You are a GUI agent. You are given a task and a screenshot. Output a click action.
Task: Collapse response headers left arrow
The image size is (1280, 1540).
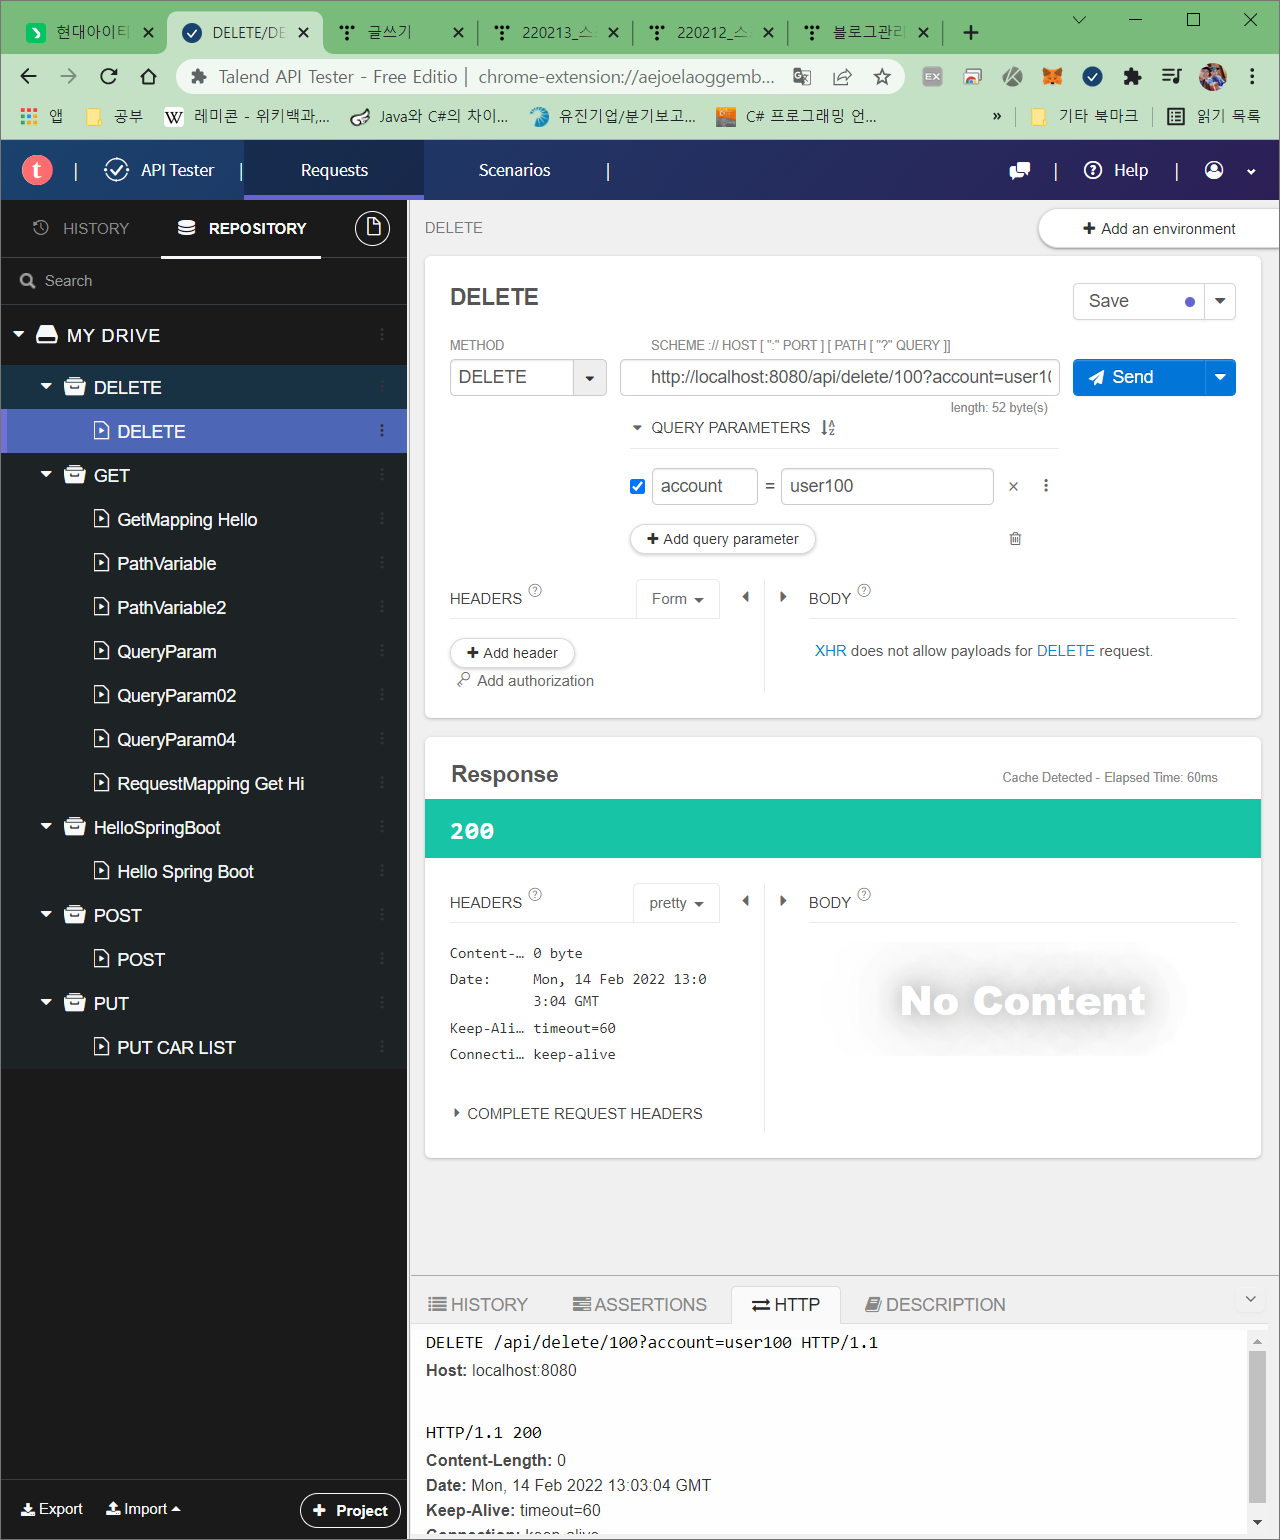(x=745, y=901)
